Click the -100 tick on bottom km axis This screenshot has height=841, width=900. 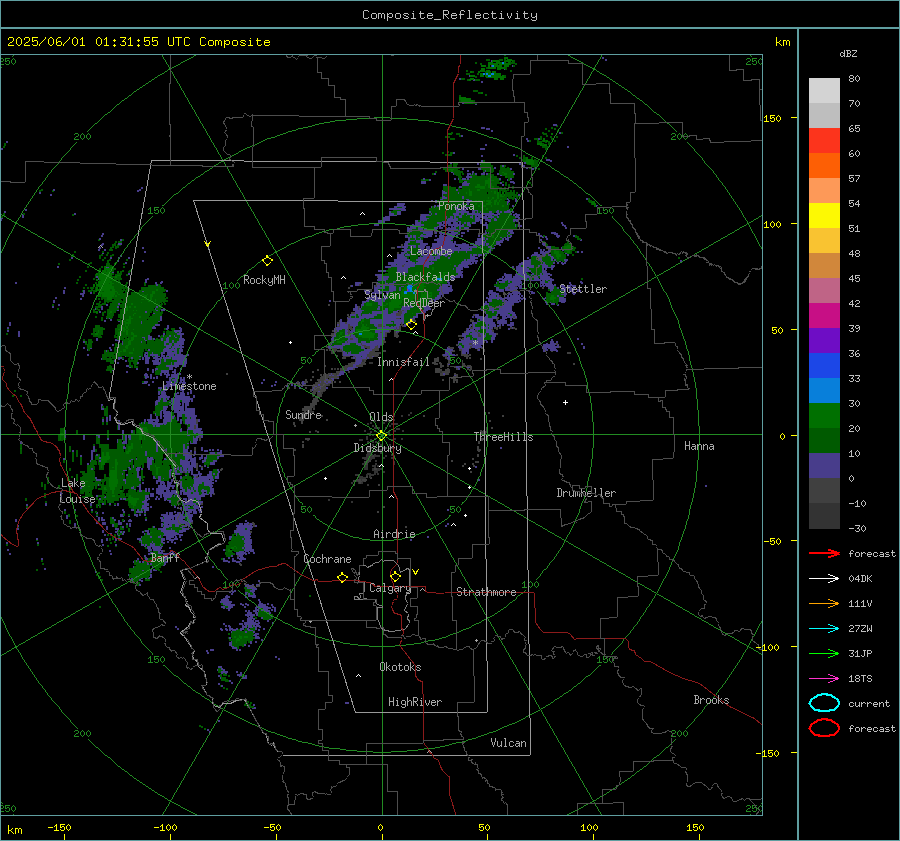point(165,827)
